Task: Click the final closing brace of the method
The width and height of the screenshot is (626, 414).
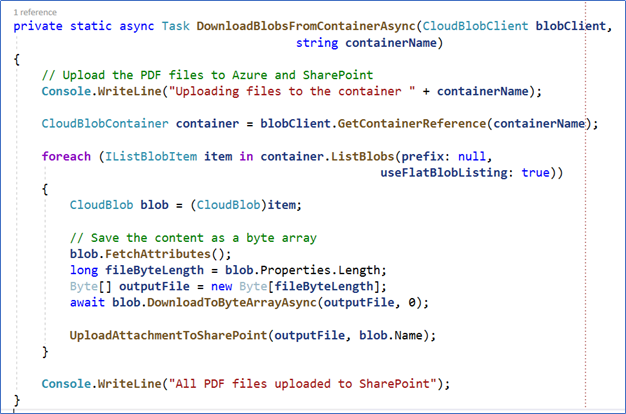Action: coord(17,400)
